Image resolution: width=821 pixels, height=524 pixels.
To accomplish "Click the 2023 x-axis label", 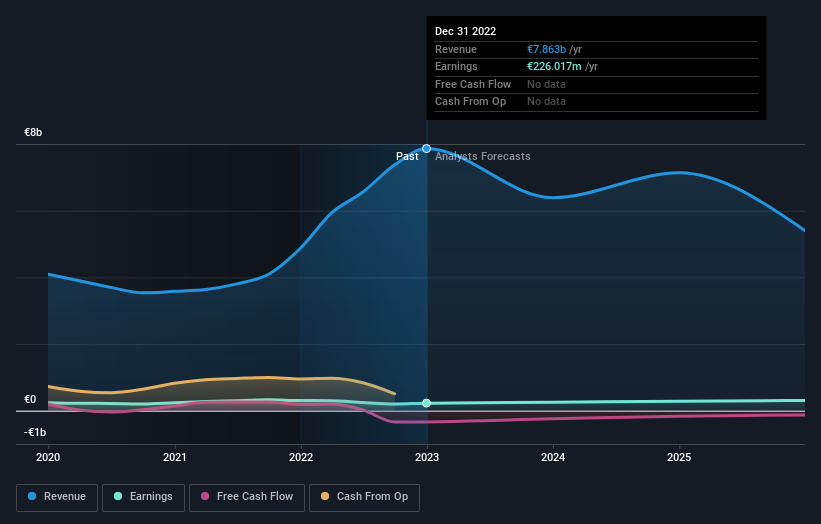I will [427, 457].
